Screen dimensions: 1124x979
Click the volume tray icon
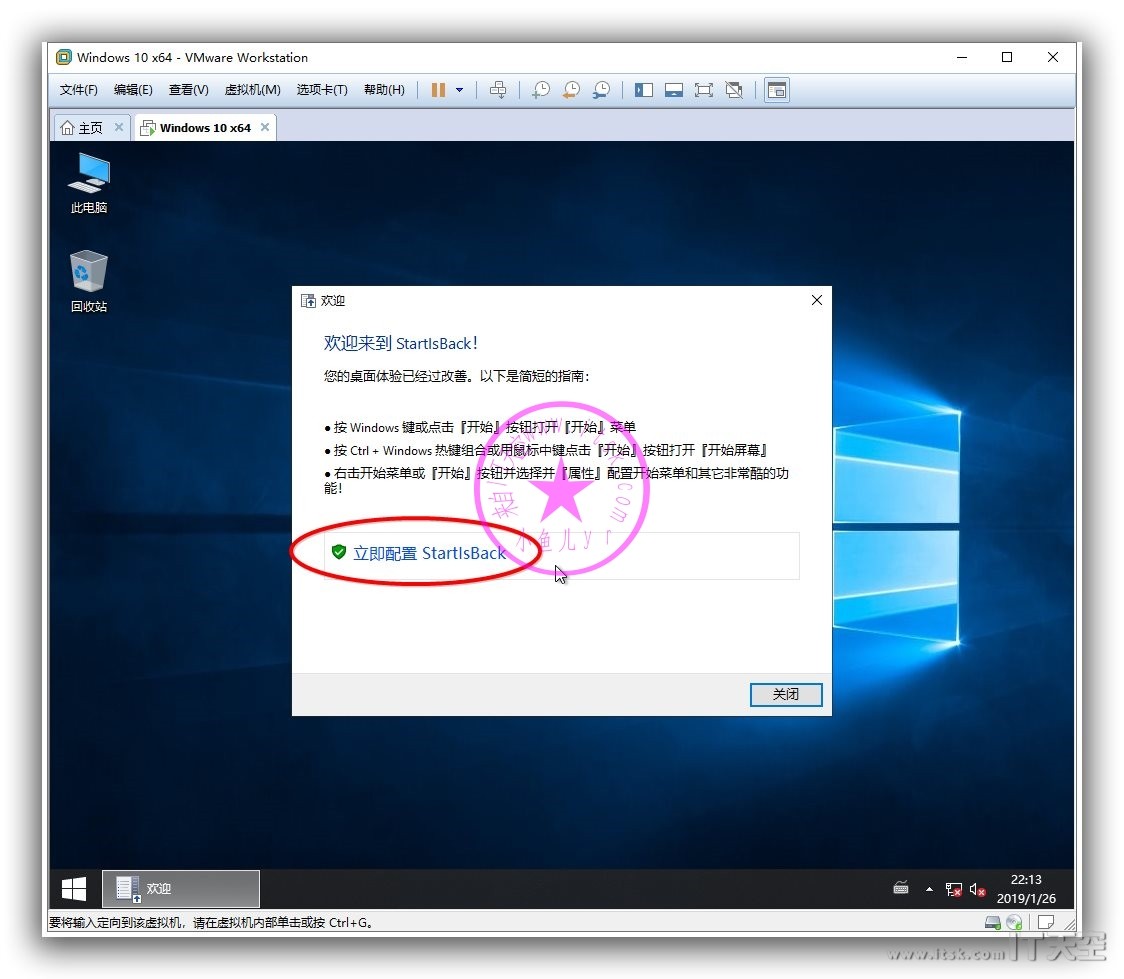coord(977,889)
